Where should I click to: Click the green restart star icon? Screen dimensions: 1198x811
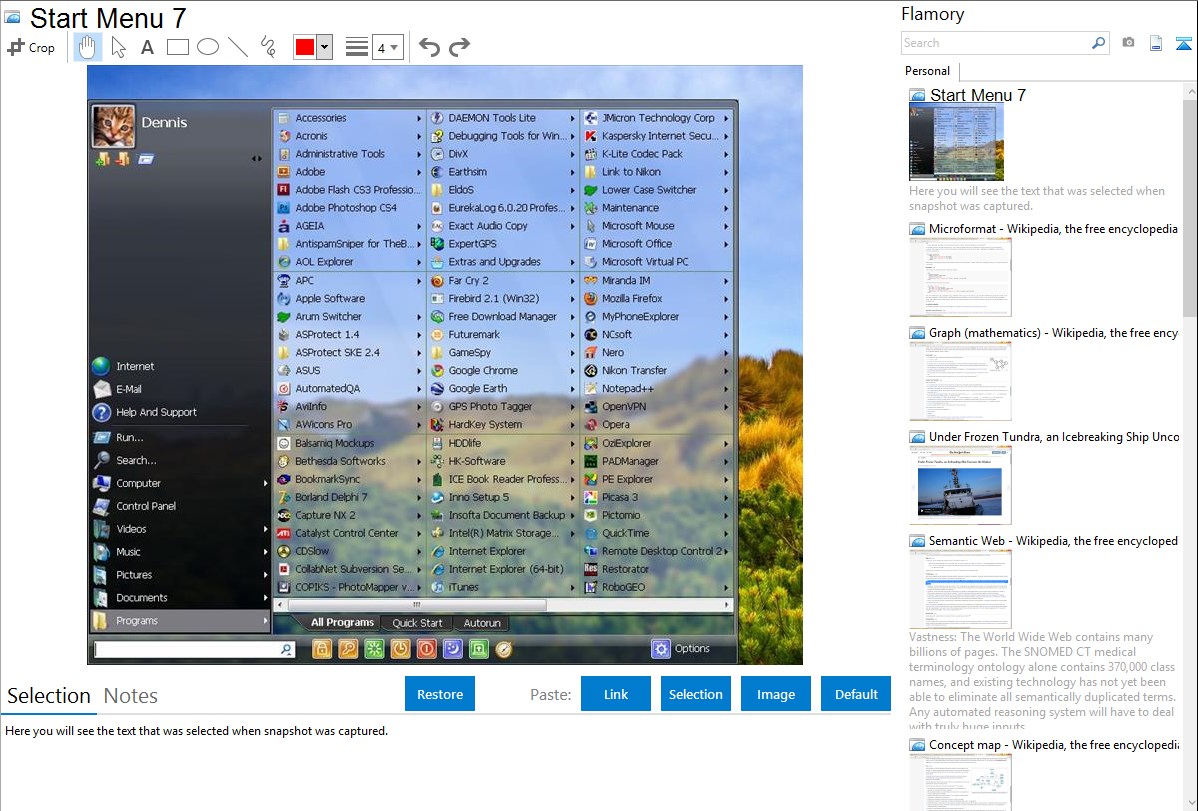(374, 649)
